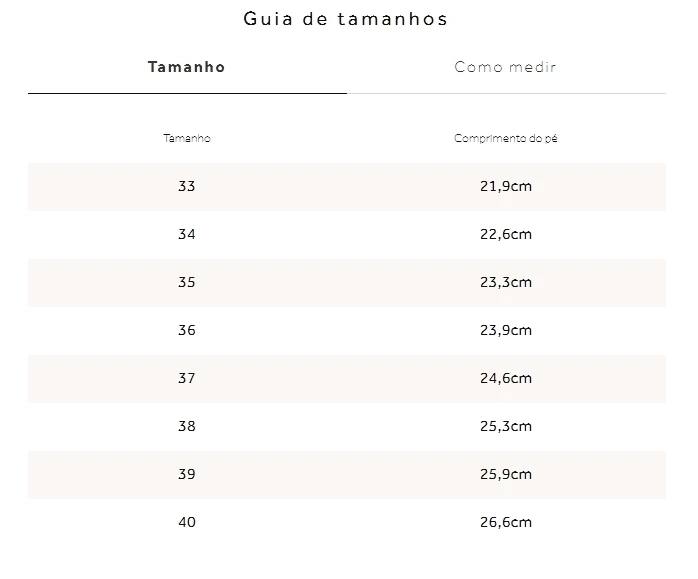Click the 25,3cm foot length value
The image size is (698, 579).
coord(506,426)
